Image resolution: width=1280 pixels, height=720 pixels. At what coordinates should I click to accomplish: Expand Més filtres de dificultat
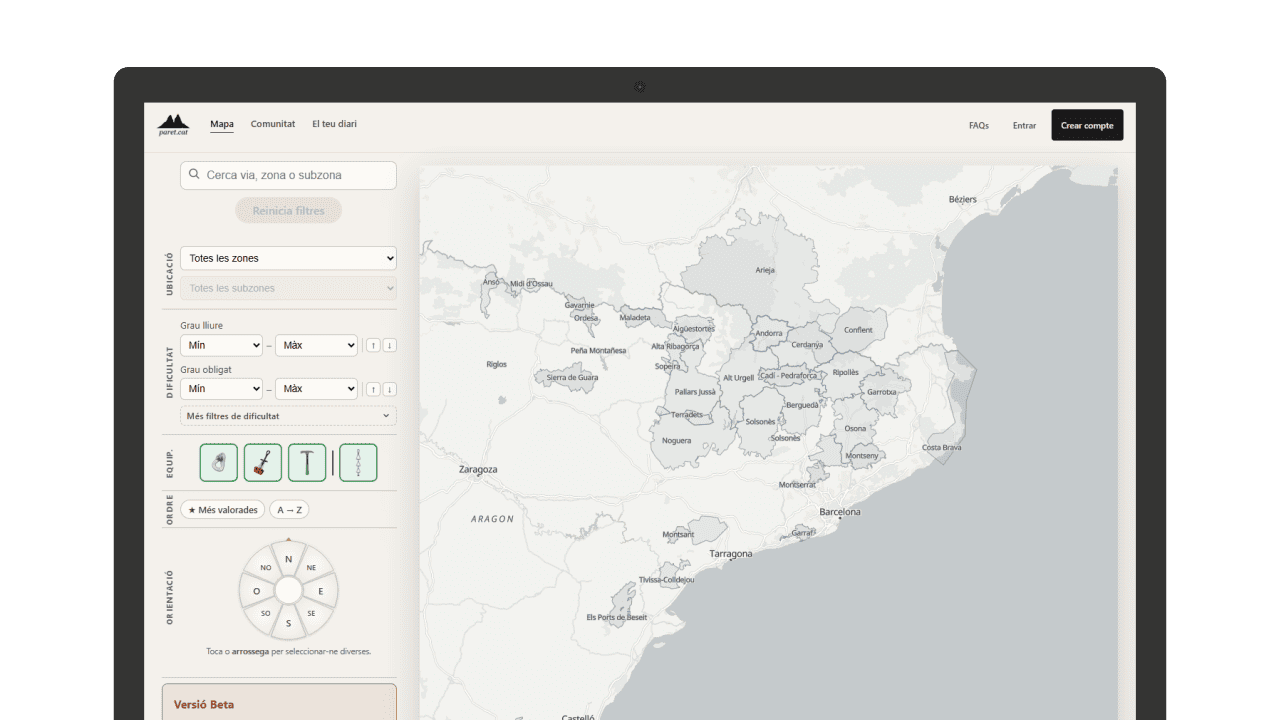point(288,416)
